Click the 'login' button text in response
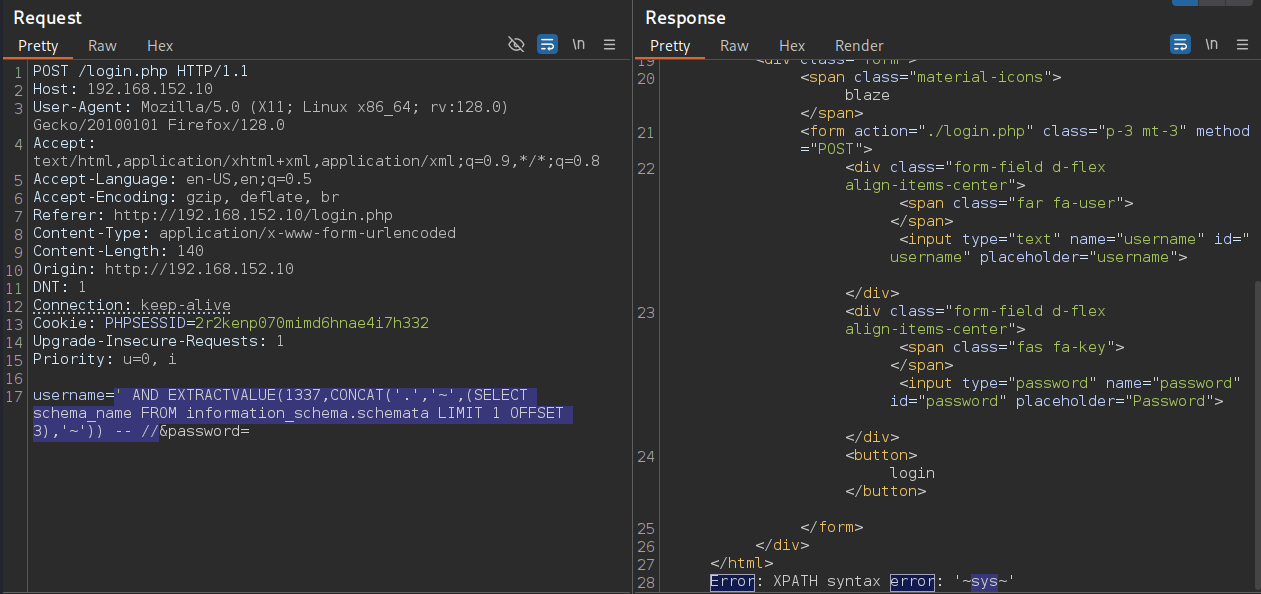The width and height of the screenshot is (1261, 594). click(912, 473)
